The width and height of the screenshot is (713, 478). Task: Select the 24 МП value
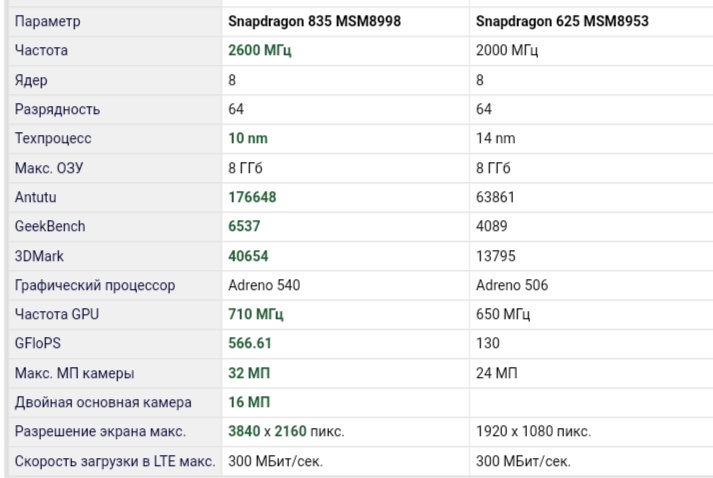(497, 373)
